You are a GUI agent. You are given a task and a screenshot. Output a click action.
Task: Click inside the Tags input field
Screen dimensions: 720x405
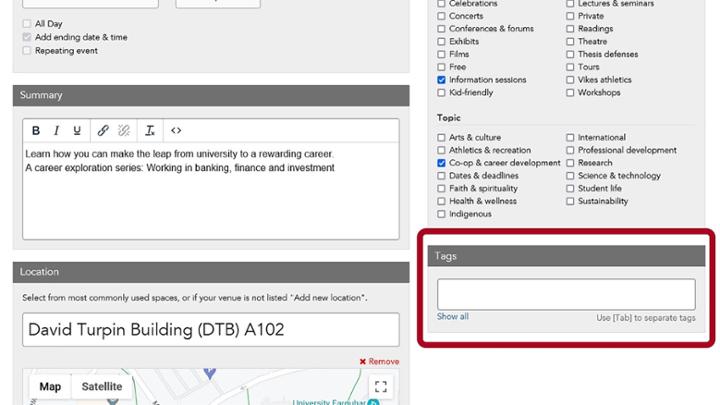(x=565, y=294)
